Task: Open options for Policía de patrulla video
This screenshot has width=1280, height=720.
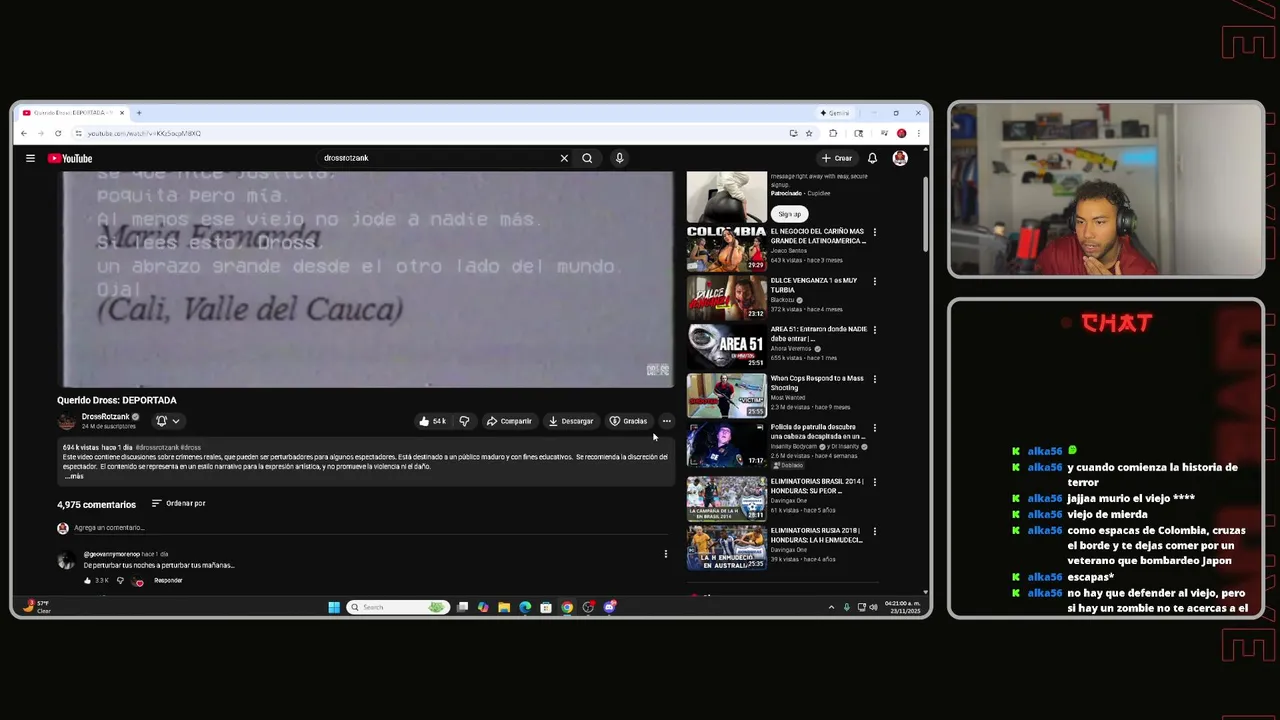Action: pyautogui.click(x=875, y=428)
